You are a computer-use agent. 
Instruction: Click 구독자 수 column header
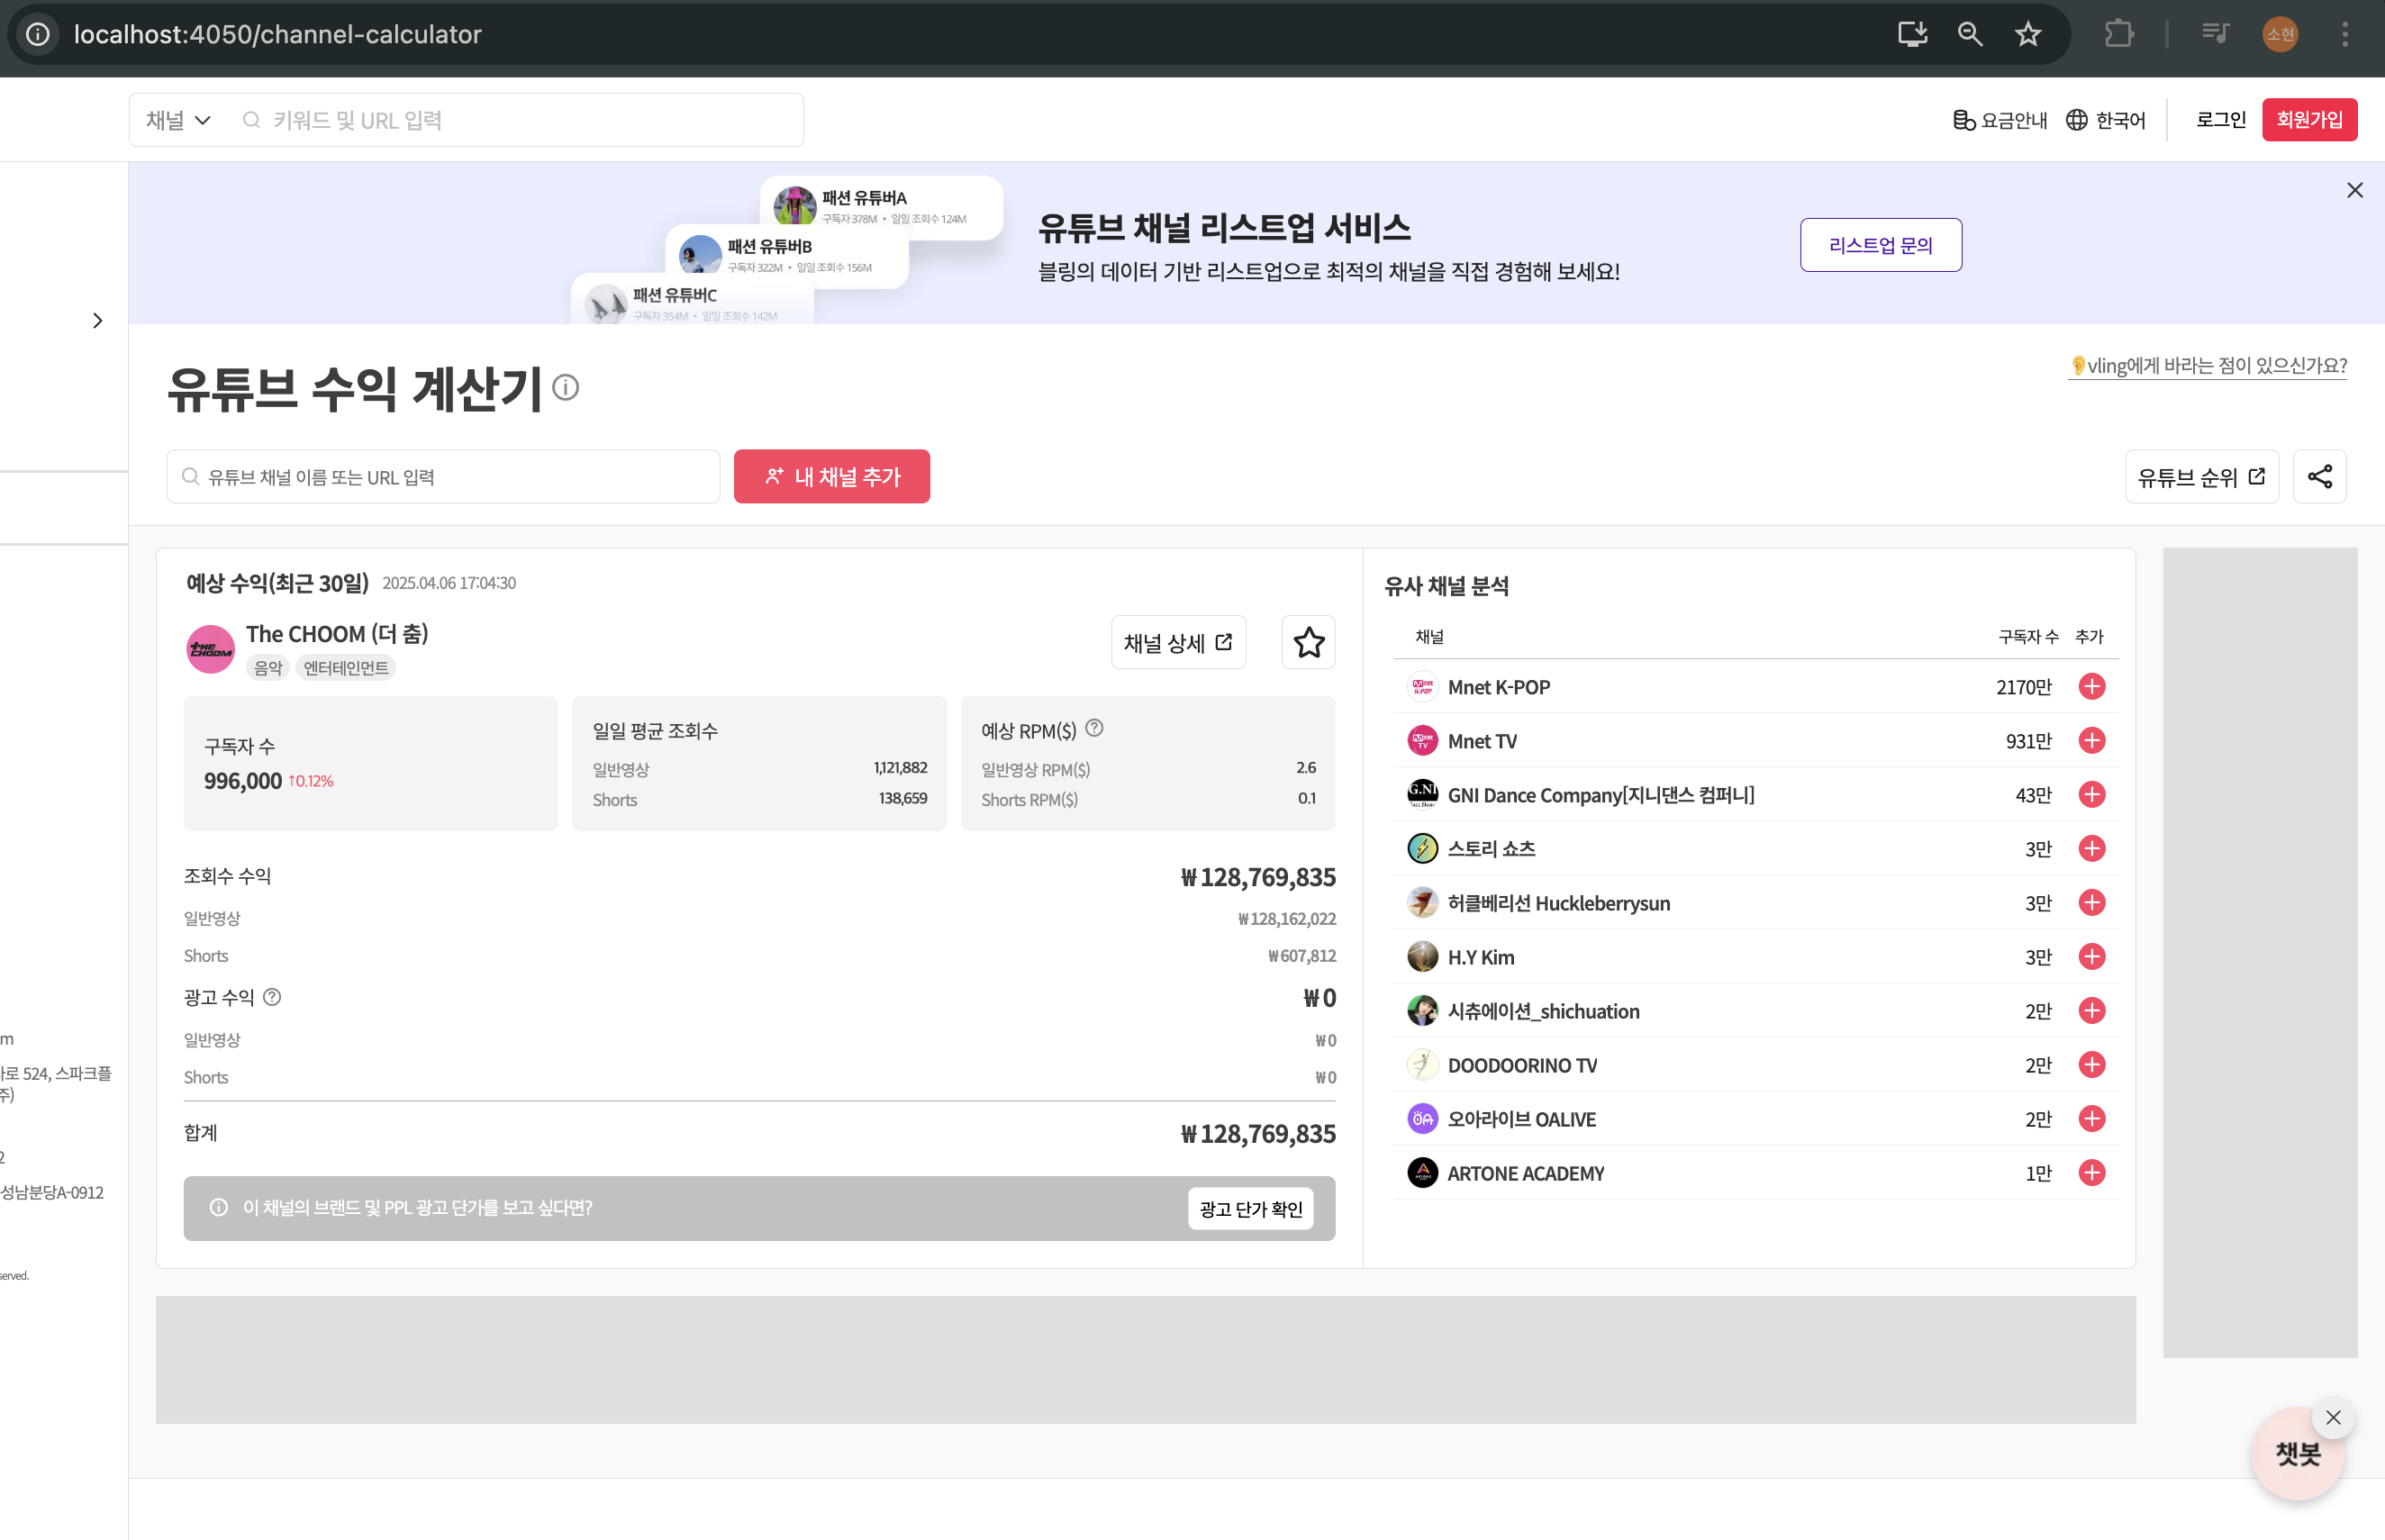(2027, 637)
